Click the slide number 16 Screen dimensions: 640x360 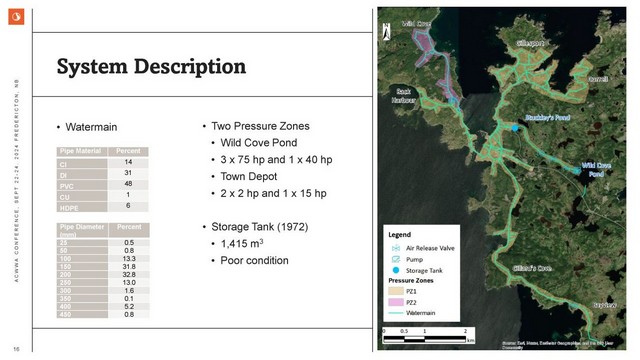[16, 349]
